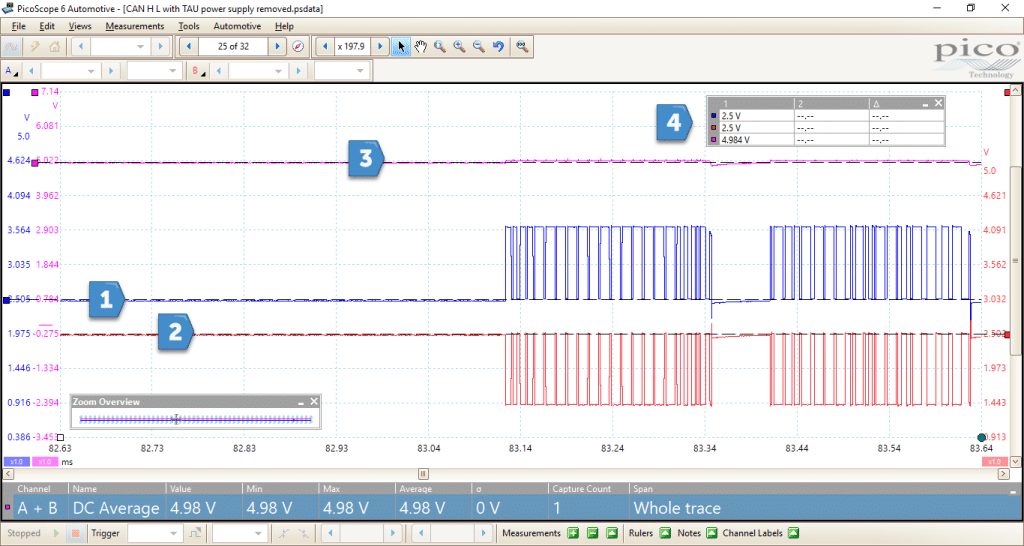The height and width of the screenshot is (546, 1024).
Task: Click the Zoom Overview waveform thumbnail
Action: 195,419
